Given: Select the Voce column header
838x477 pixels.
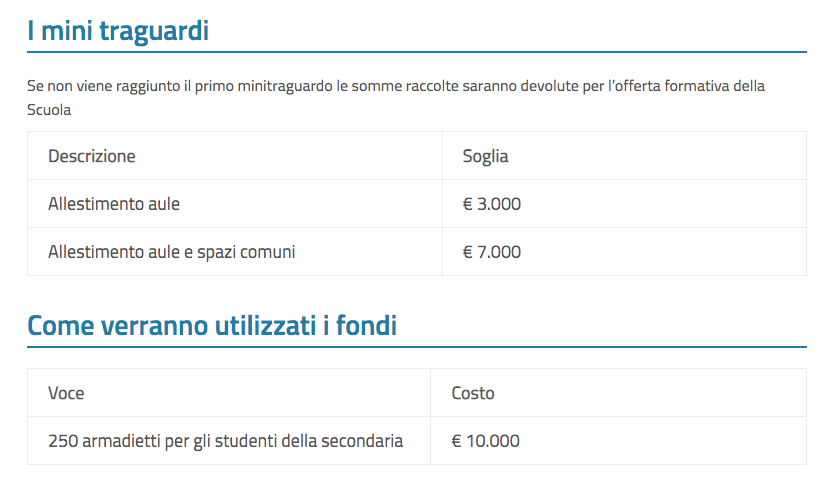Looking at the screenshot, I should click(66, 393).
